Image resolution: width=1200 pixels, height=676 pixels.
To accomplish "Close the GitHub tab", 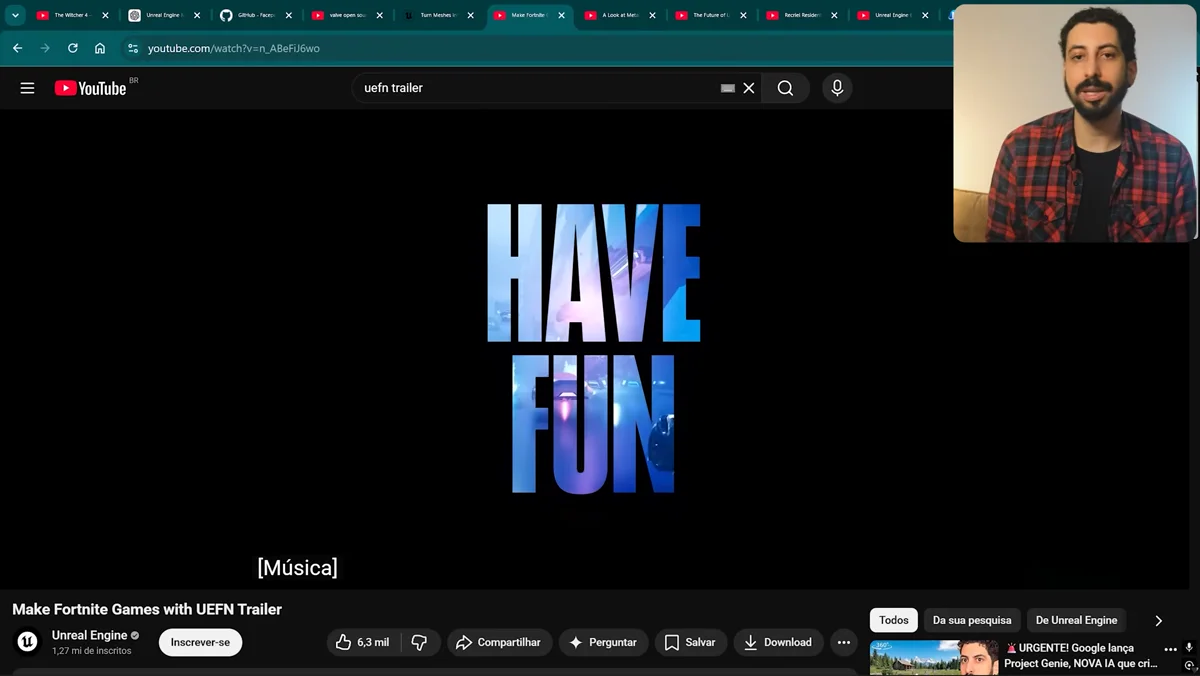I will 289,15.
